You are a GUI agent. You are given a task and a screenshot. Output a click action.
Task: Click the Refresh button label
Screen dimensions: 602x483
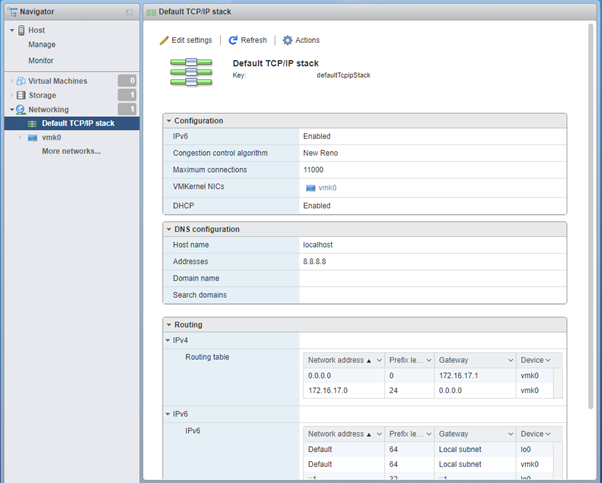click(x=254, y=40)
